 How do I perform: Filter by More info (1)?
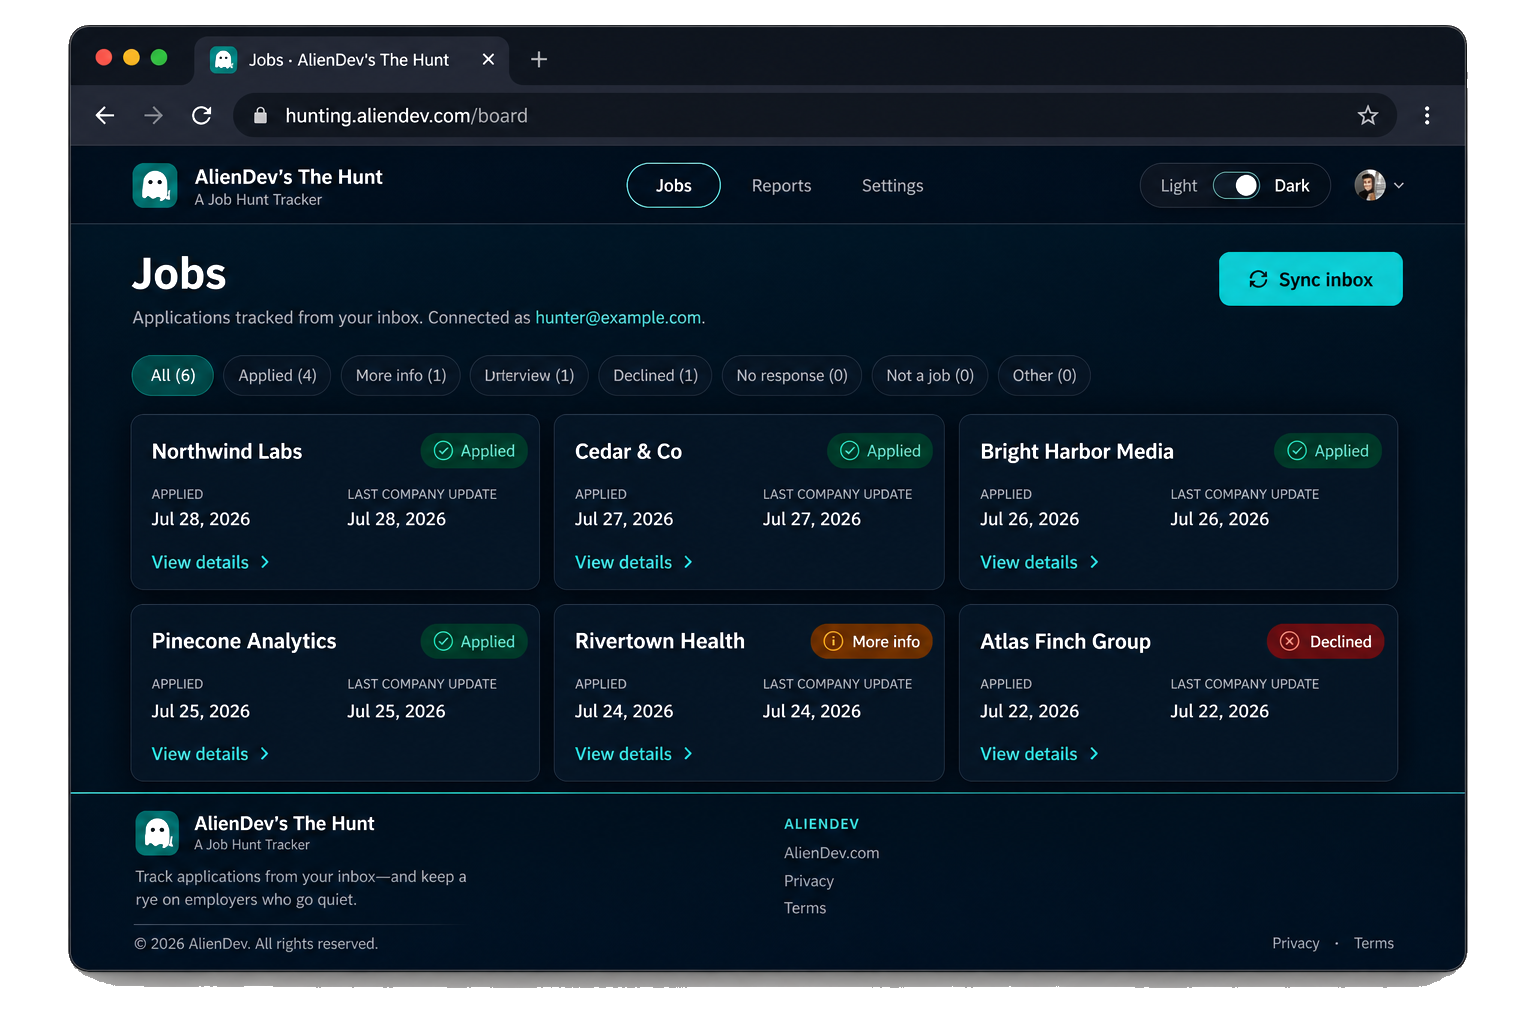(x=401, y=376)
